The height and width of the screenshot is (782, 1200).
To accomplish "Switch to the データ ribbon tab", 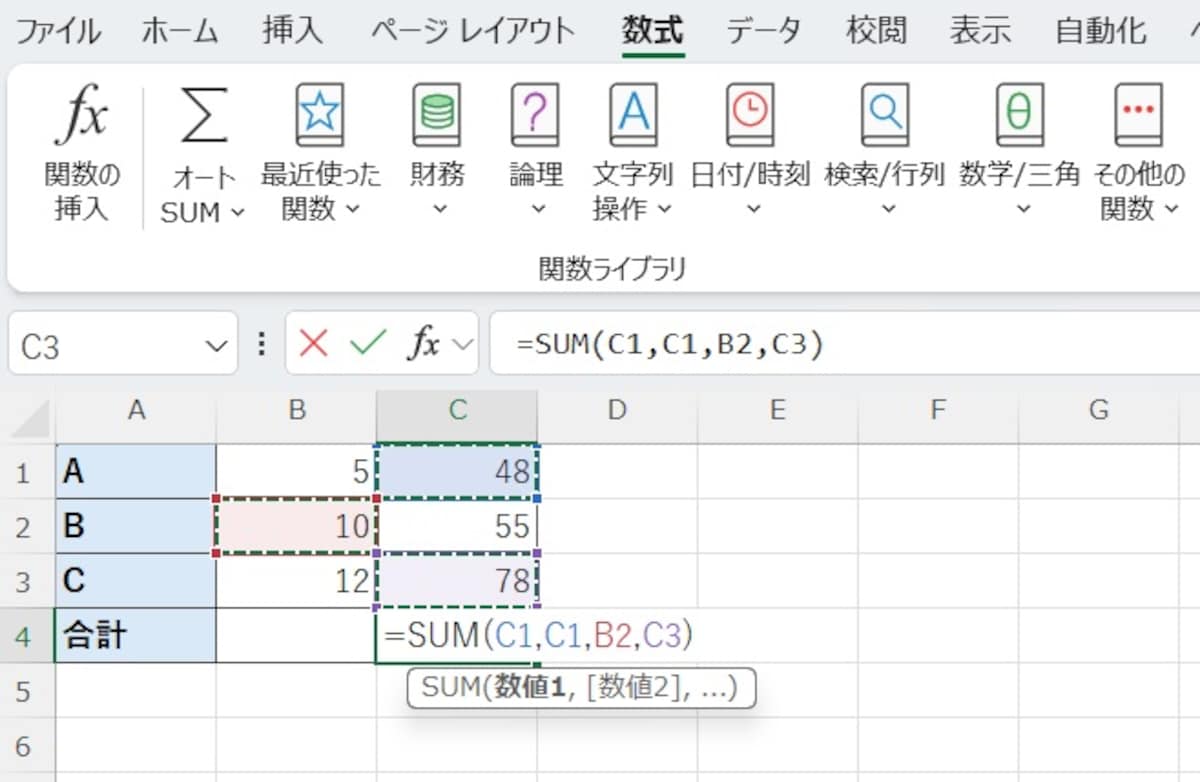I will tap(765, 30).
